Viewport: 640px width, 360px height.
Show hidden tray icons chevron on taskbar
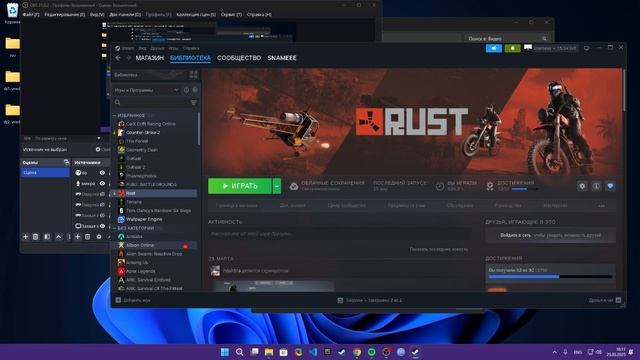(554, 352)
